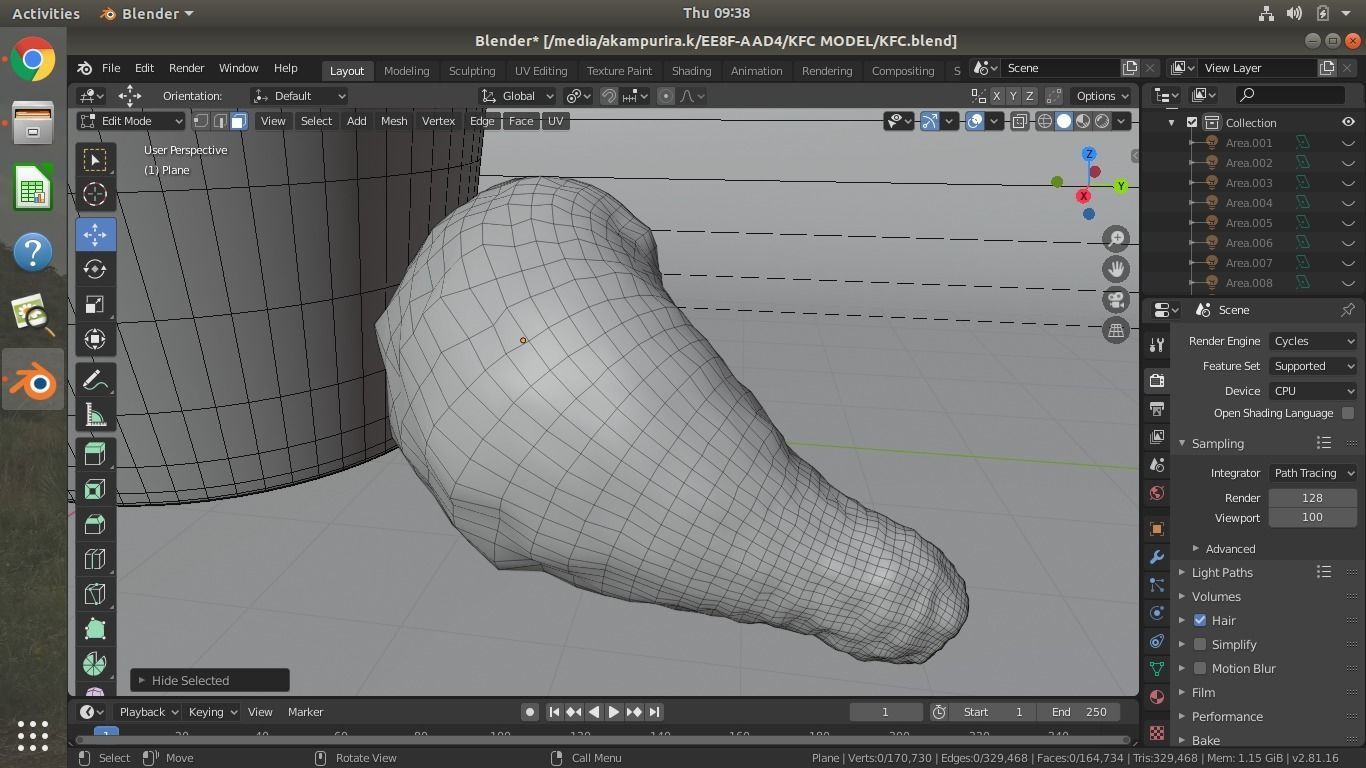Open the Material properties tab
The width and height of the screenshot is (1366, 768).
pos(1157,697)
